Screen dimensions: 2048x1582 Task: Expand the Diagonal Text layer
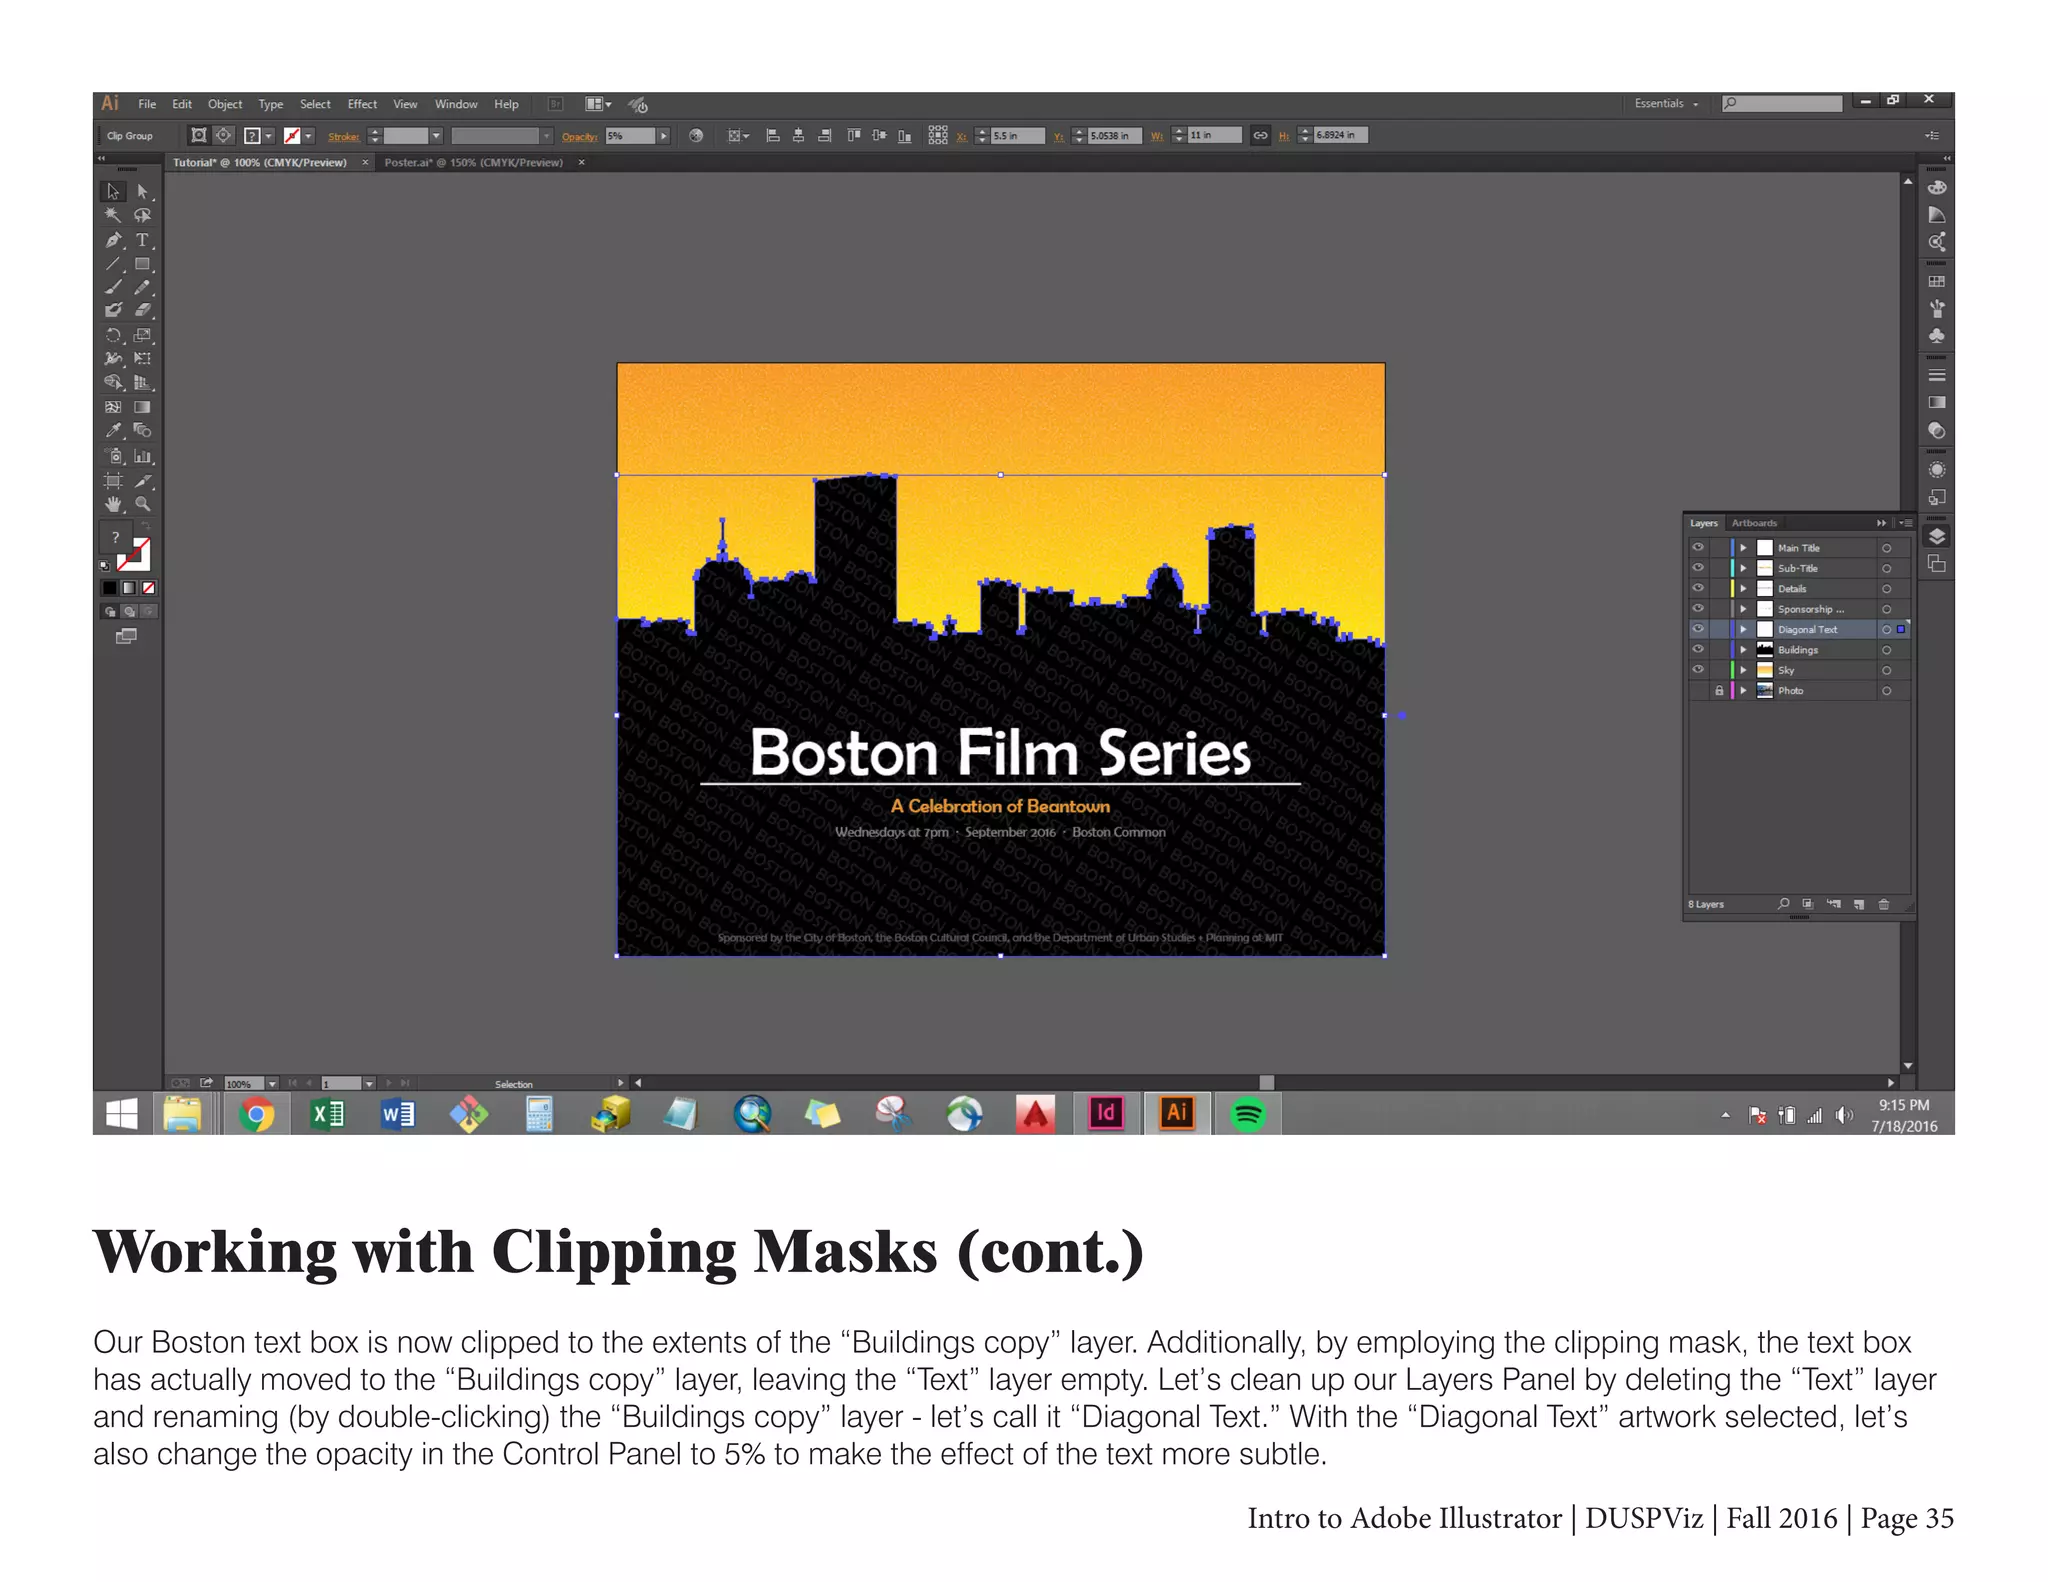[1744, 629]
